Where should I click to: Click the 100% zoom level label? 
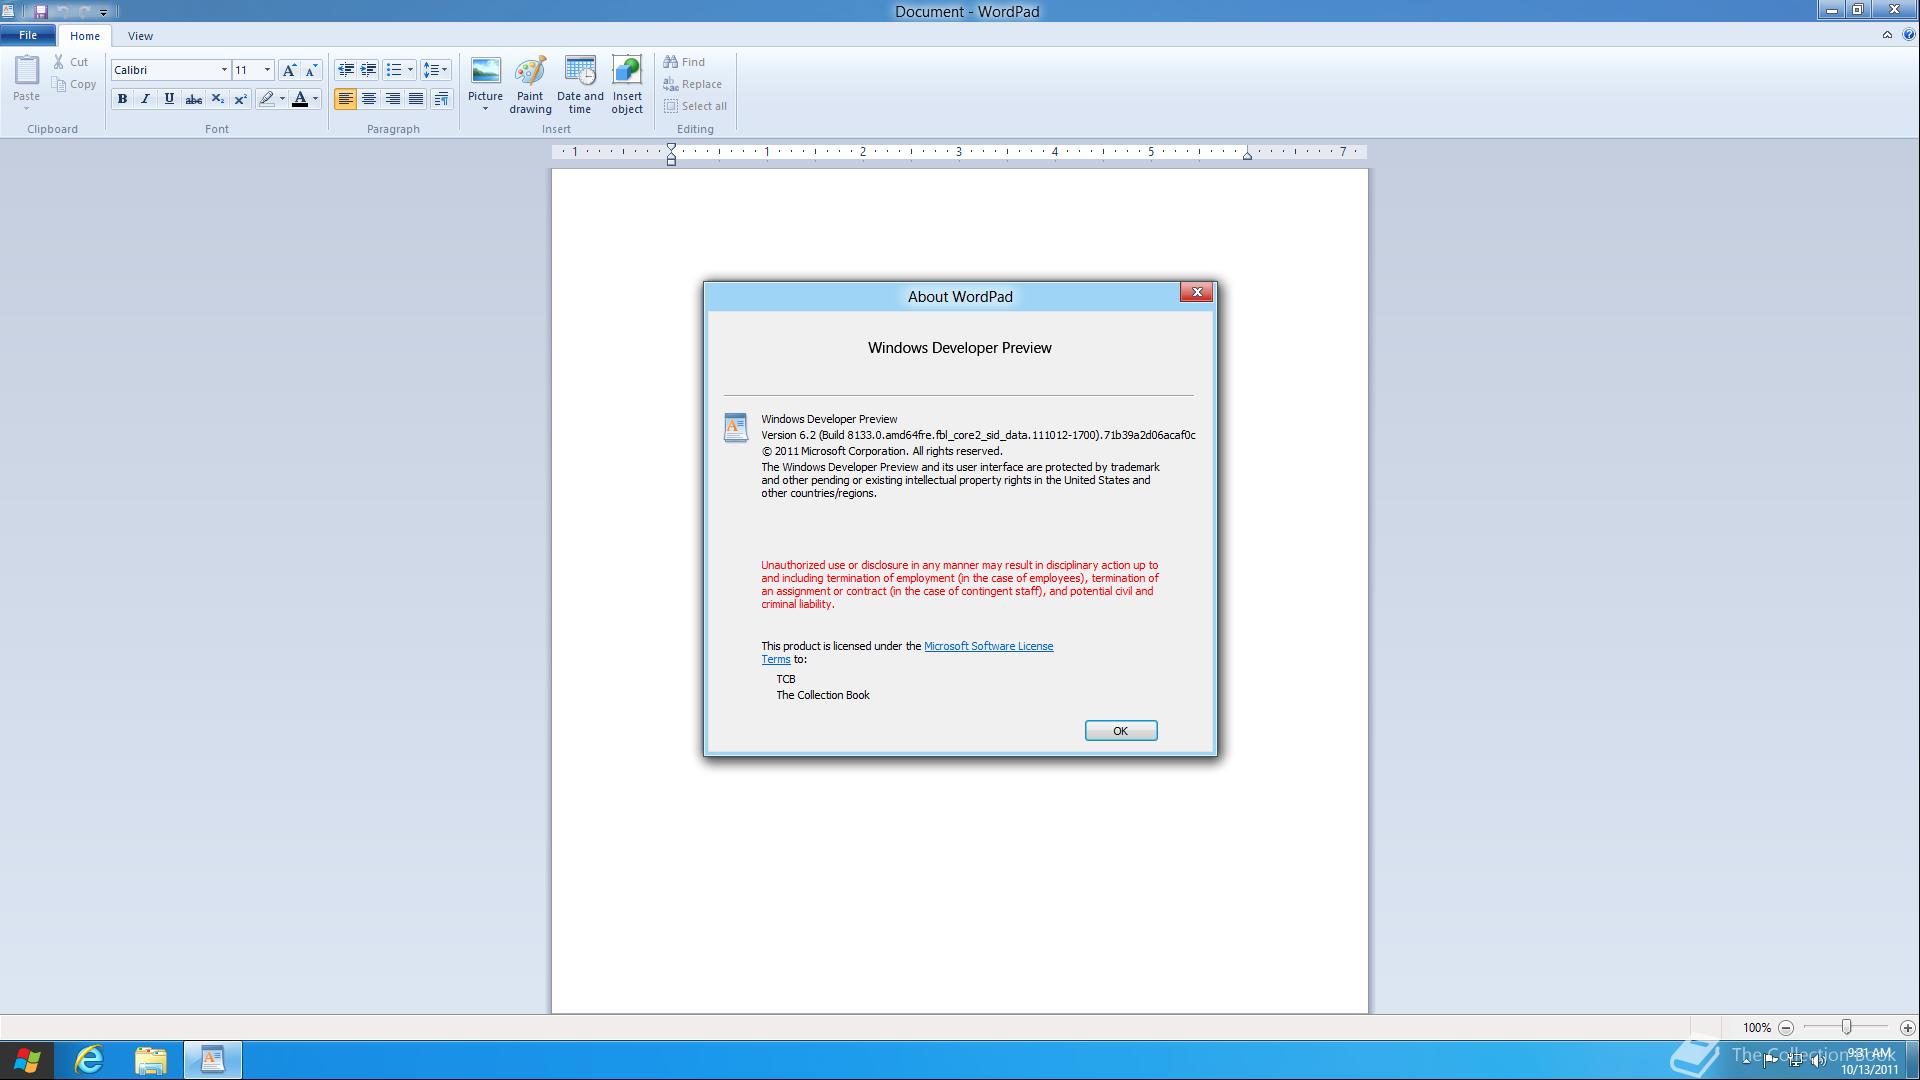[1756, 1028]
